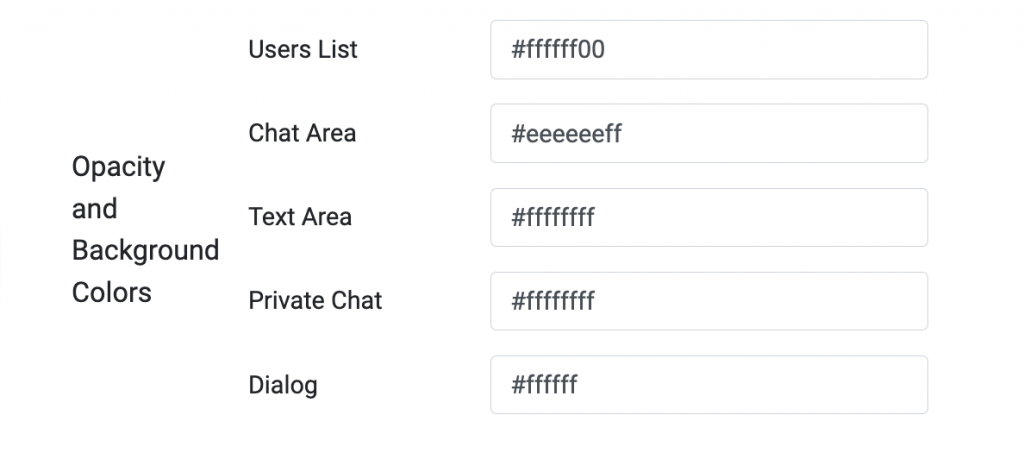Click the hex value beside Text Area
This screenshot has height=459, width=1024.
(x=553, y=217)
